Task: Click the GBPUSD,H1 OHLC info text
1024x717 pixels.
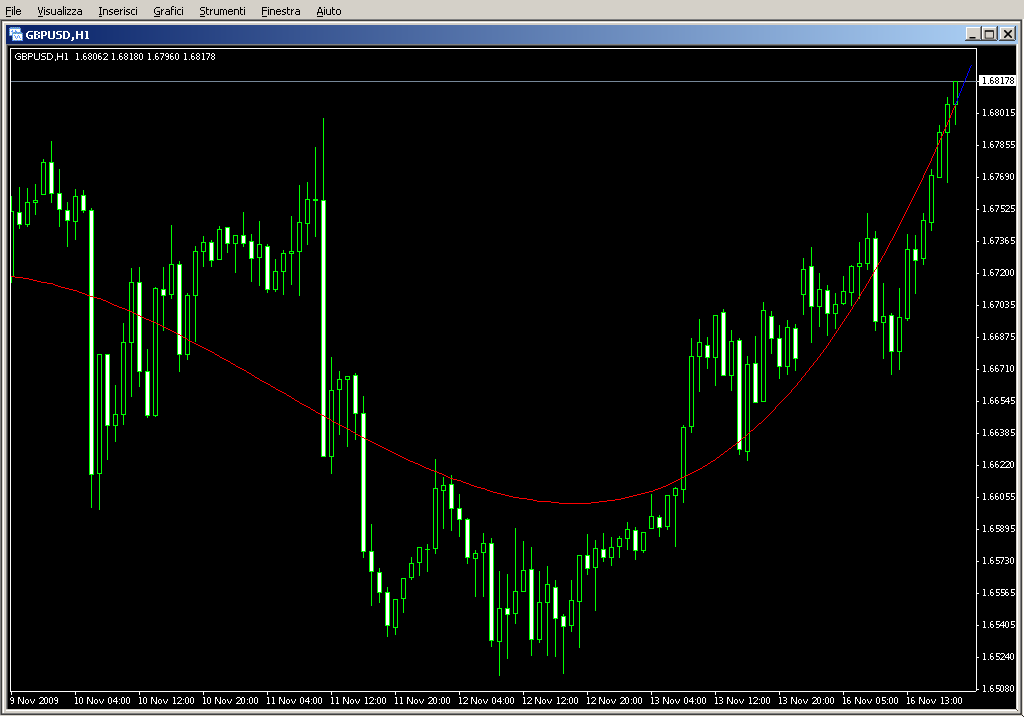Action: (115, 57)
